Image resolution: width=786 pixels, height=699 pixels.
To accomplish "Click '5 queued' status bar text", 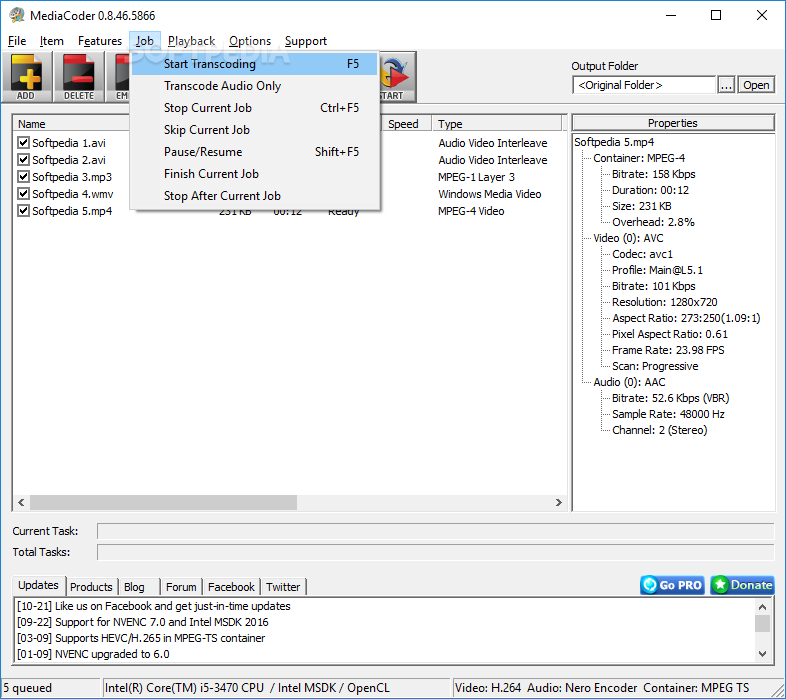I will click(28, 688).
